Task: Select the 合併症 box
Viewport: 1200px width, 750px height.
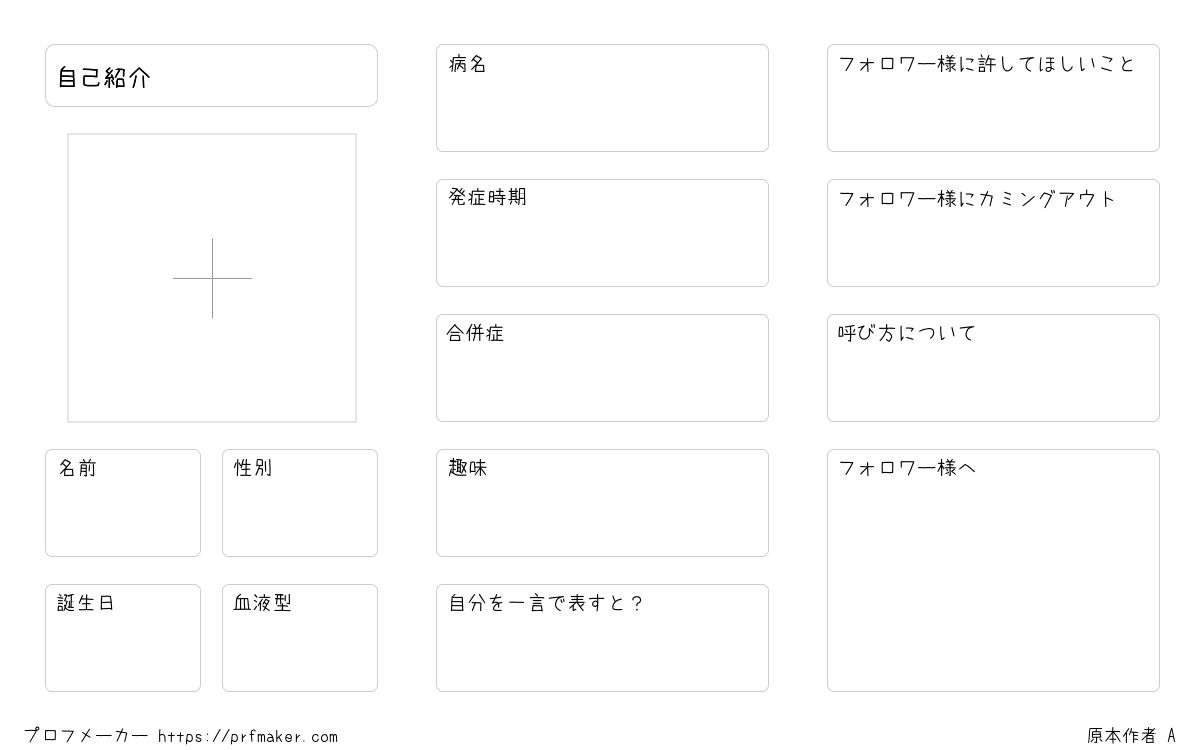Action: 602,368
